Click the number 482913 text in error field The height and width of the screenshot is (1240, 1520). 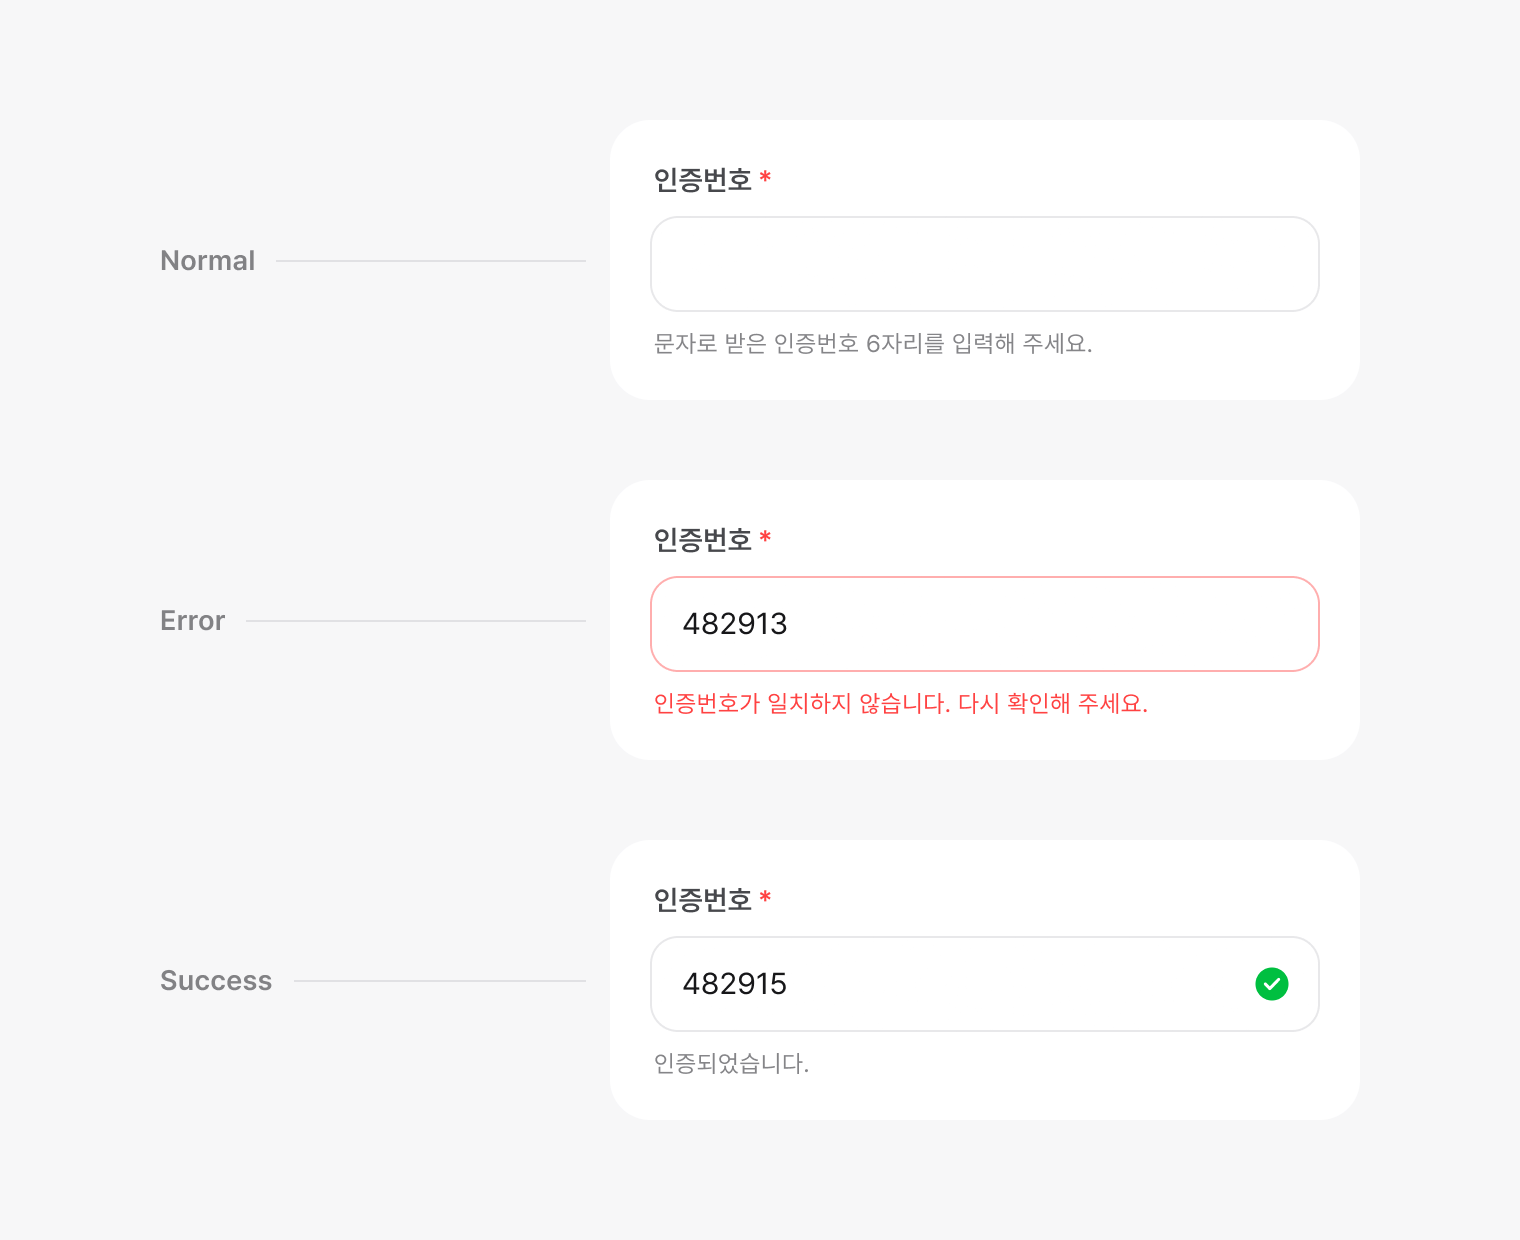(735, 624)
